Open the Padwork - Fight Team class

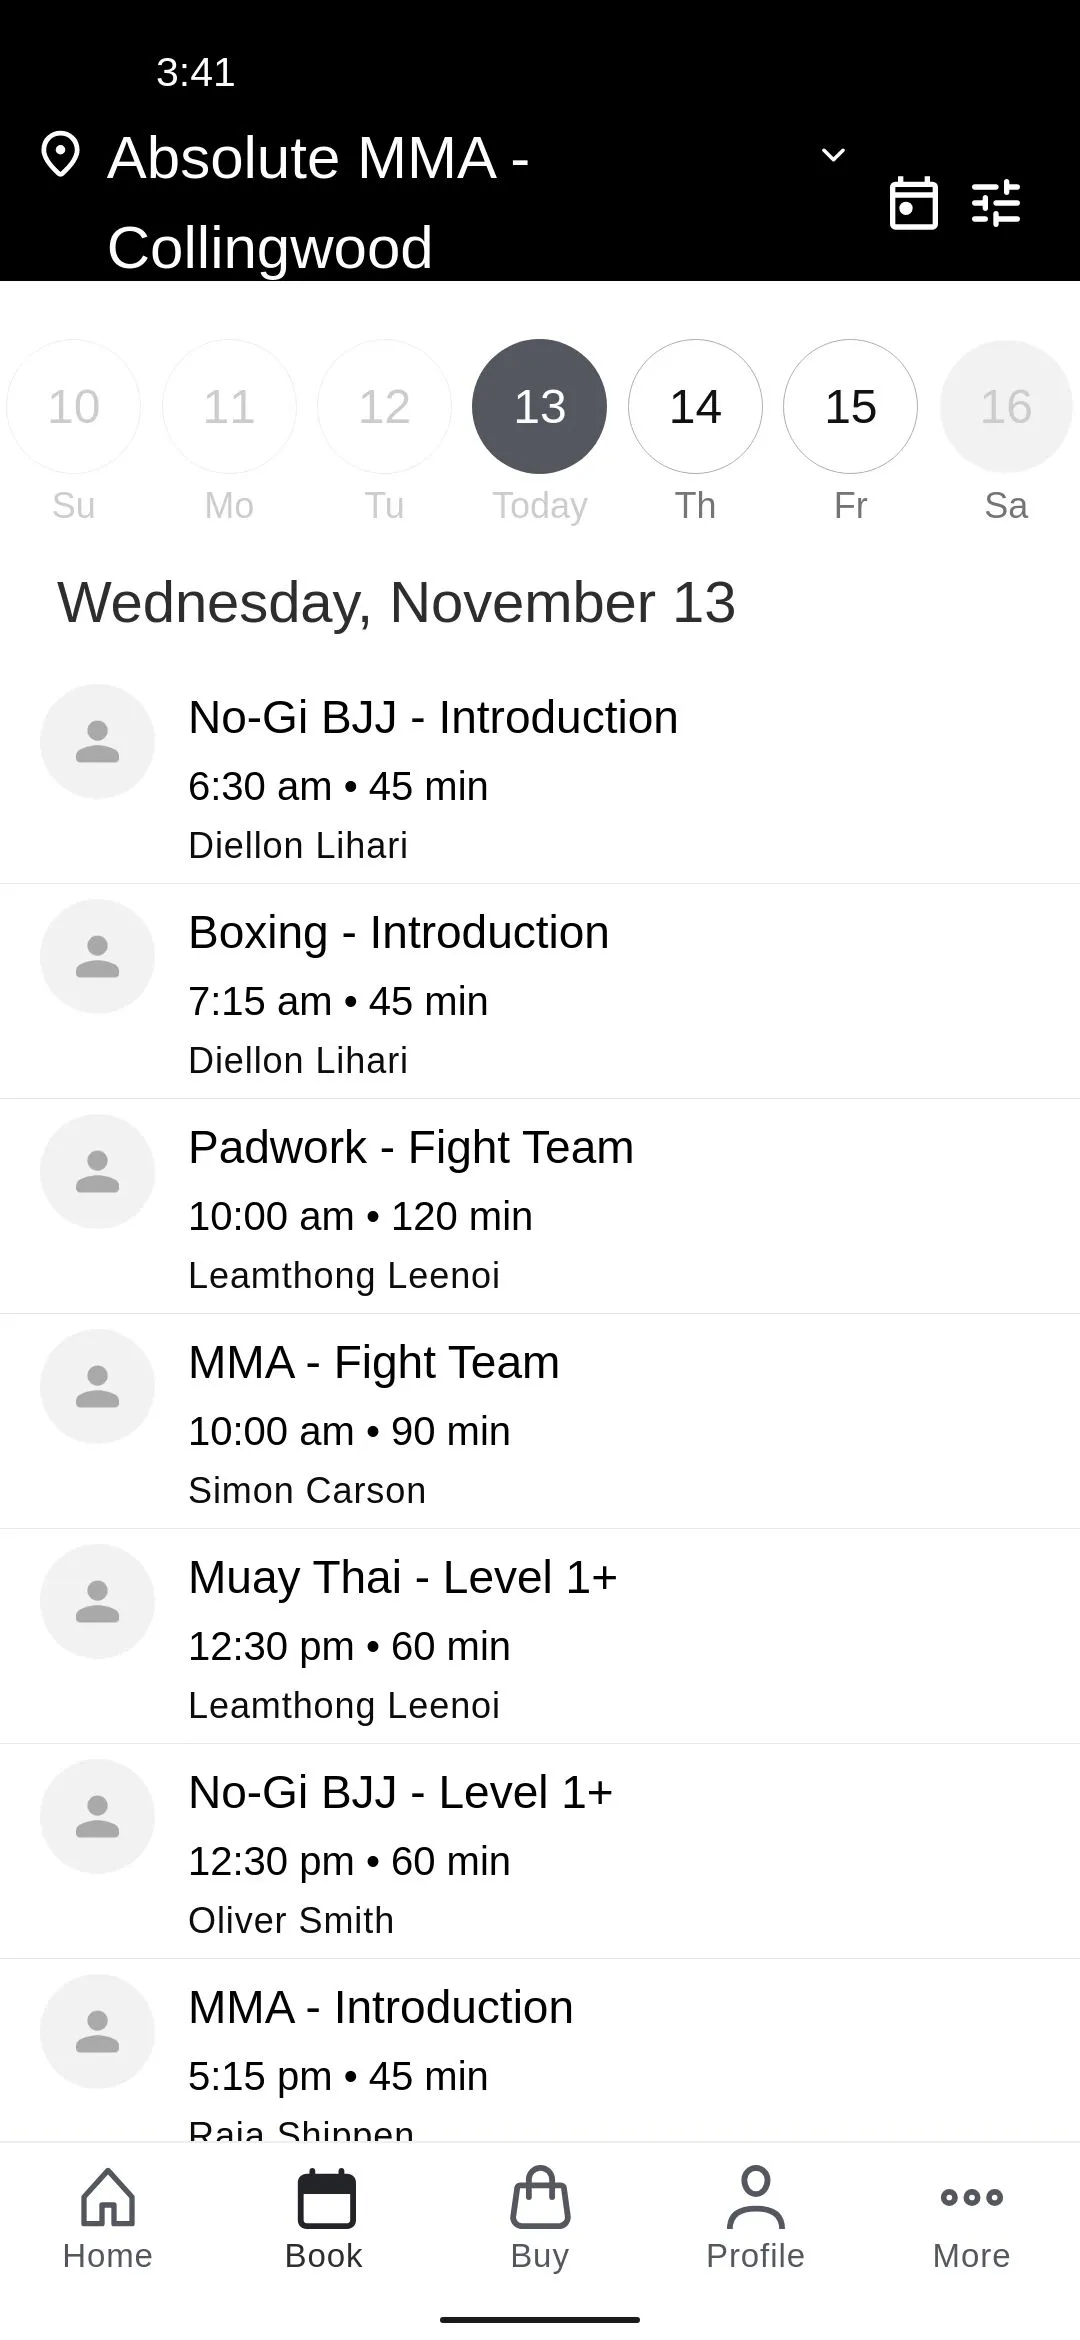[x=540, y=1207]
